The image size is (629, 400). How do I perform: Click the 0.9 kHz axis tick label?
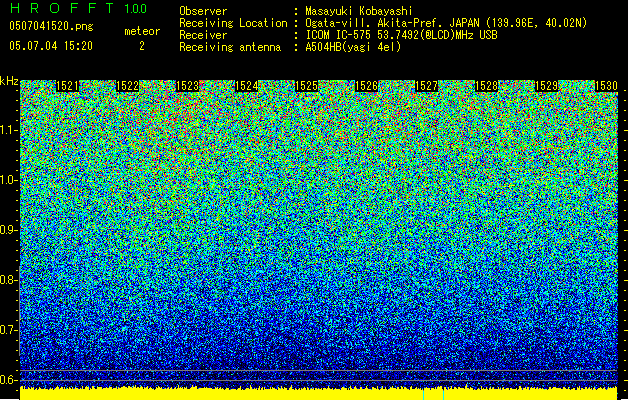[x=8, y=230]
